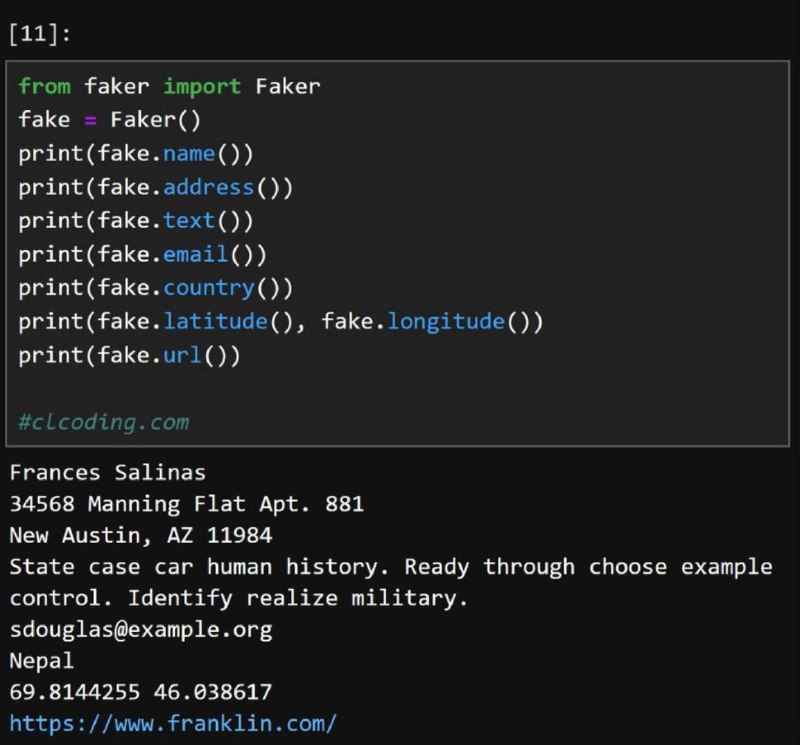Screen dimensions: 800x745
Task: Click the 'country' method in the code
Action: [x=208, y=288]
